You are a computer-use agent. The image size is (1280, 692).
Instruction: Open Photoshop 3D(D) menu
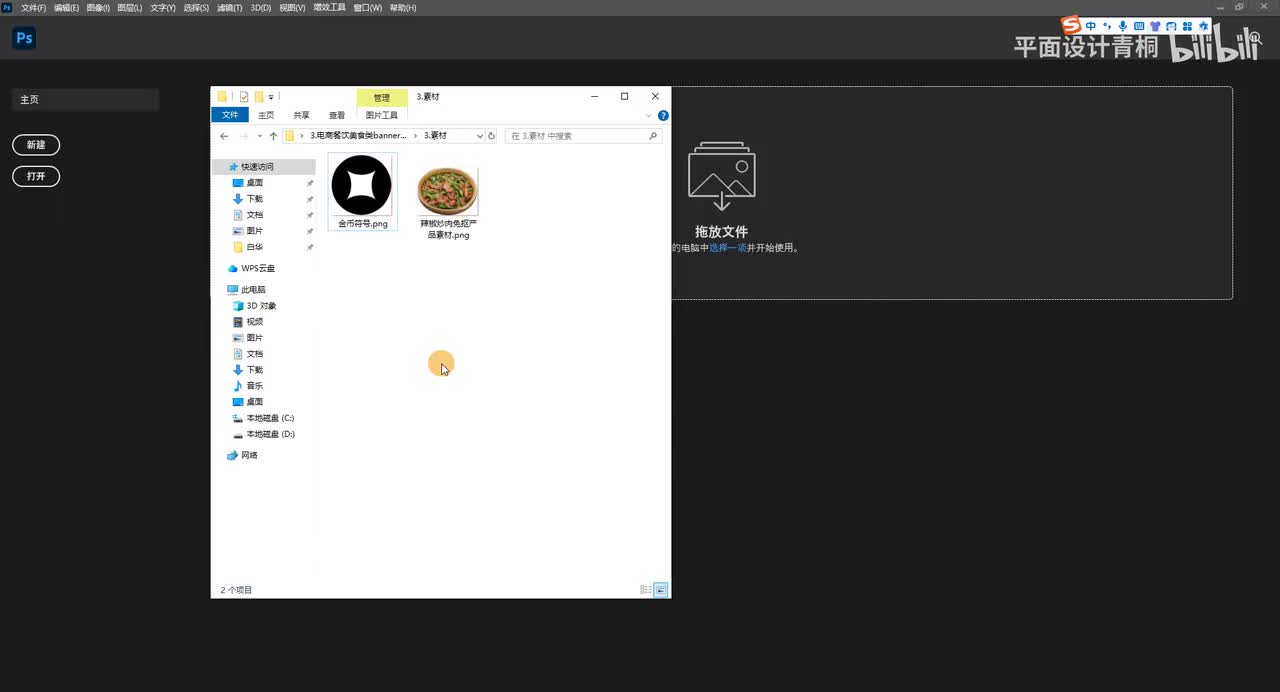(260, 8)
